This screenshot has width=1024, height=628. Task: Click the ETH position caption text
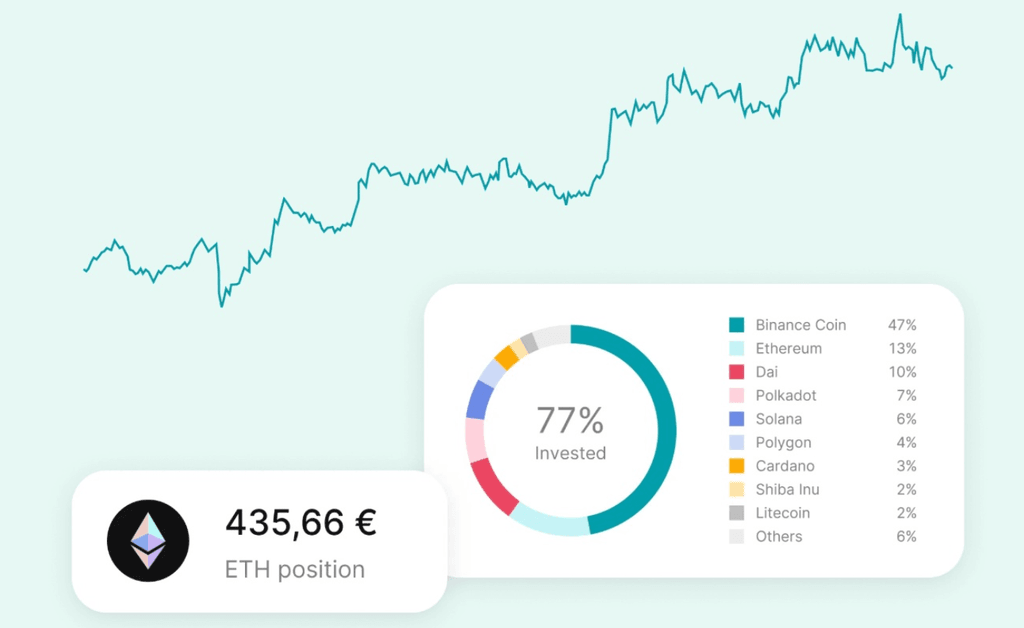[294, 570]
